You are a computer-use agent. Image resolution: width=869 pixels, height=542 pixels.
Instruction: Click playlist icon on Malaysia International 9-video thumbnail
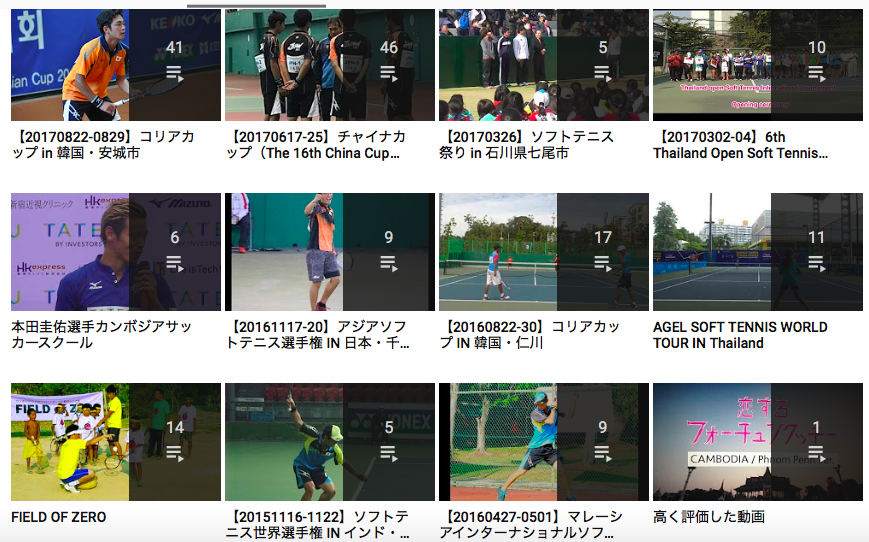[602, 453]
